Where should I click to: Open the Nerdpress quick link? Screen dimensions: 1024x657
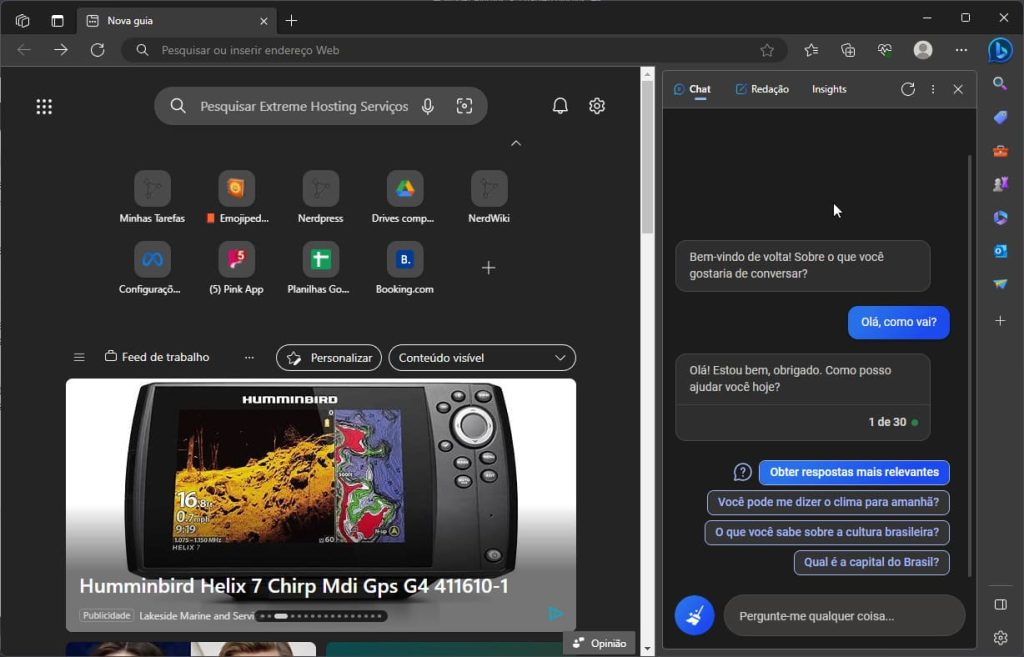(321, 197)
